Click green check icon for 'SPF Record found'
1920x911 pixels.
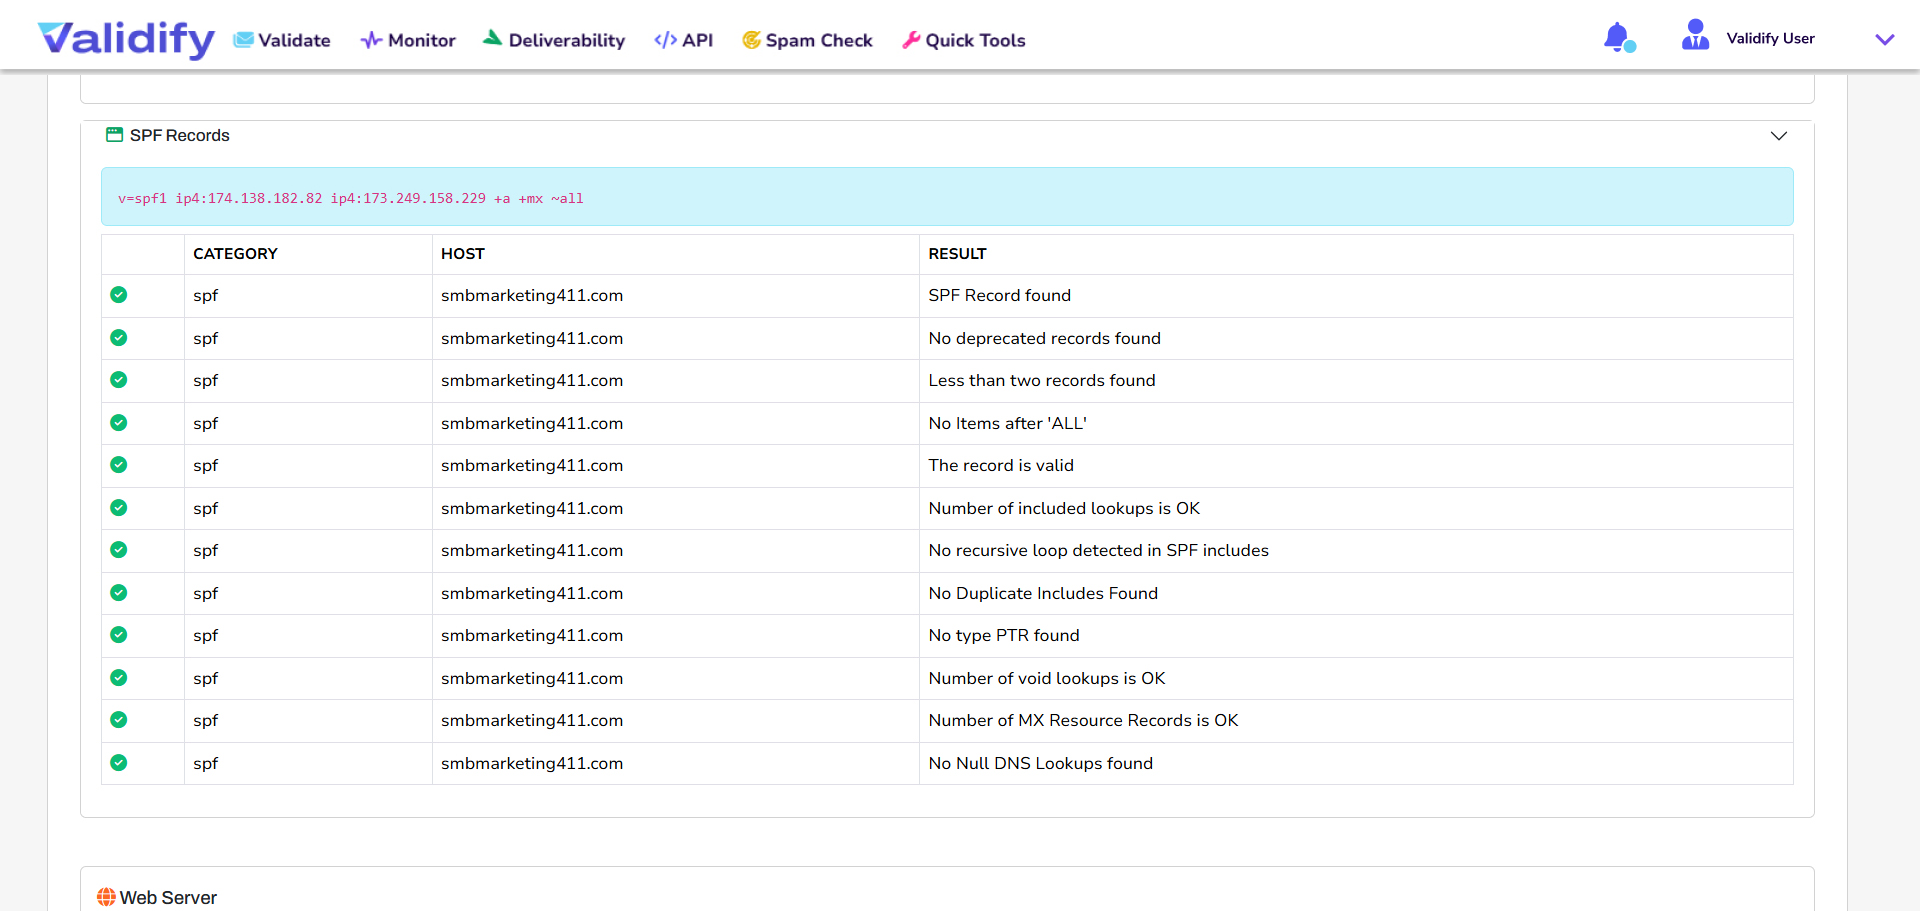coord(119,295)
